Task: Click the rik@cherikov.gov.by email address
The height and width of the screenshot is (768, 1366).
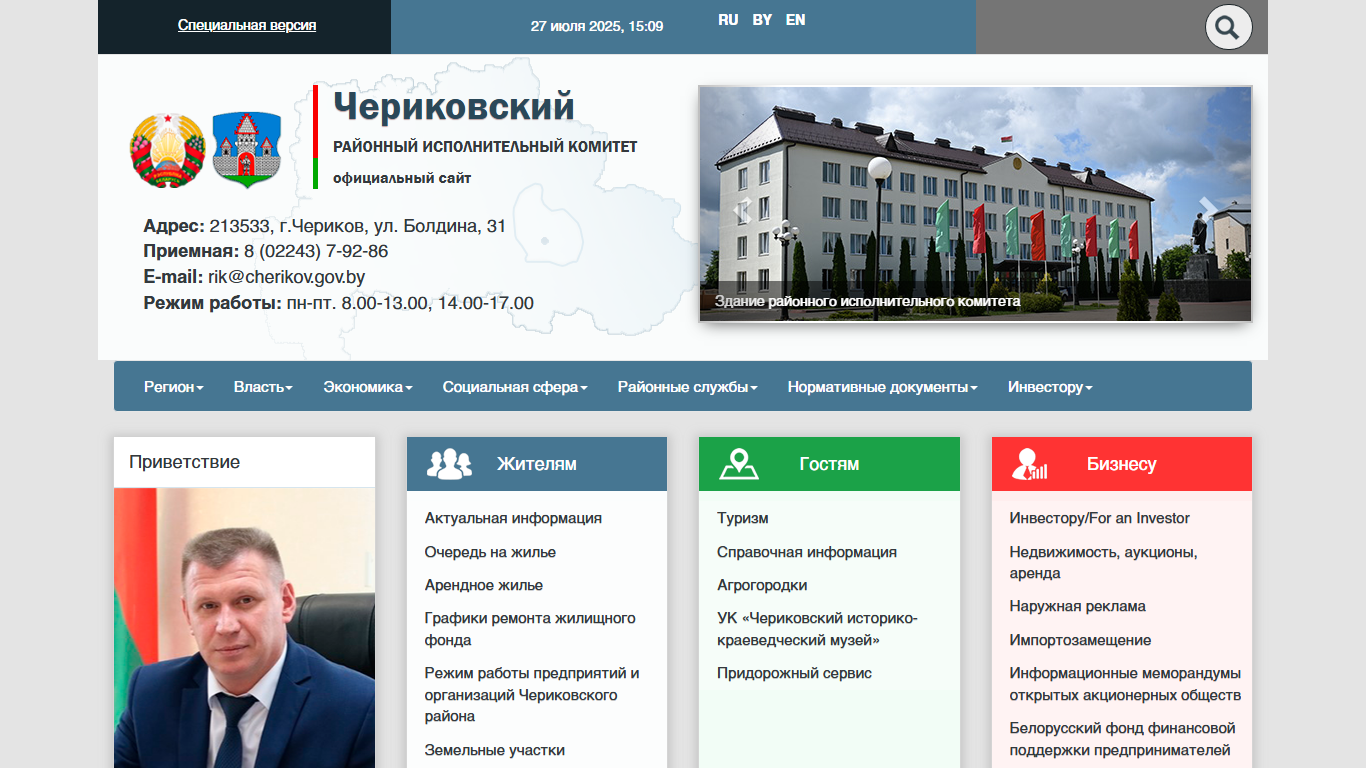Action: click(x=286, y=278)
